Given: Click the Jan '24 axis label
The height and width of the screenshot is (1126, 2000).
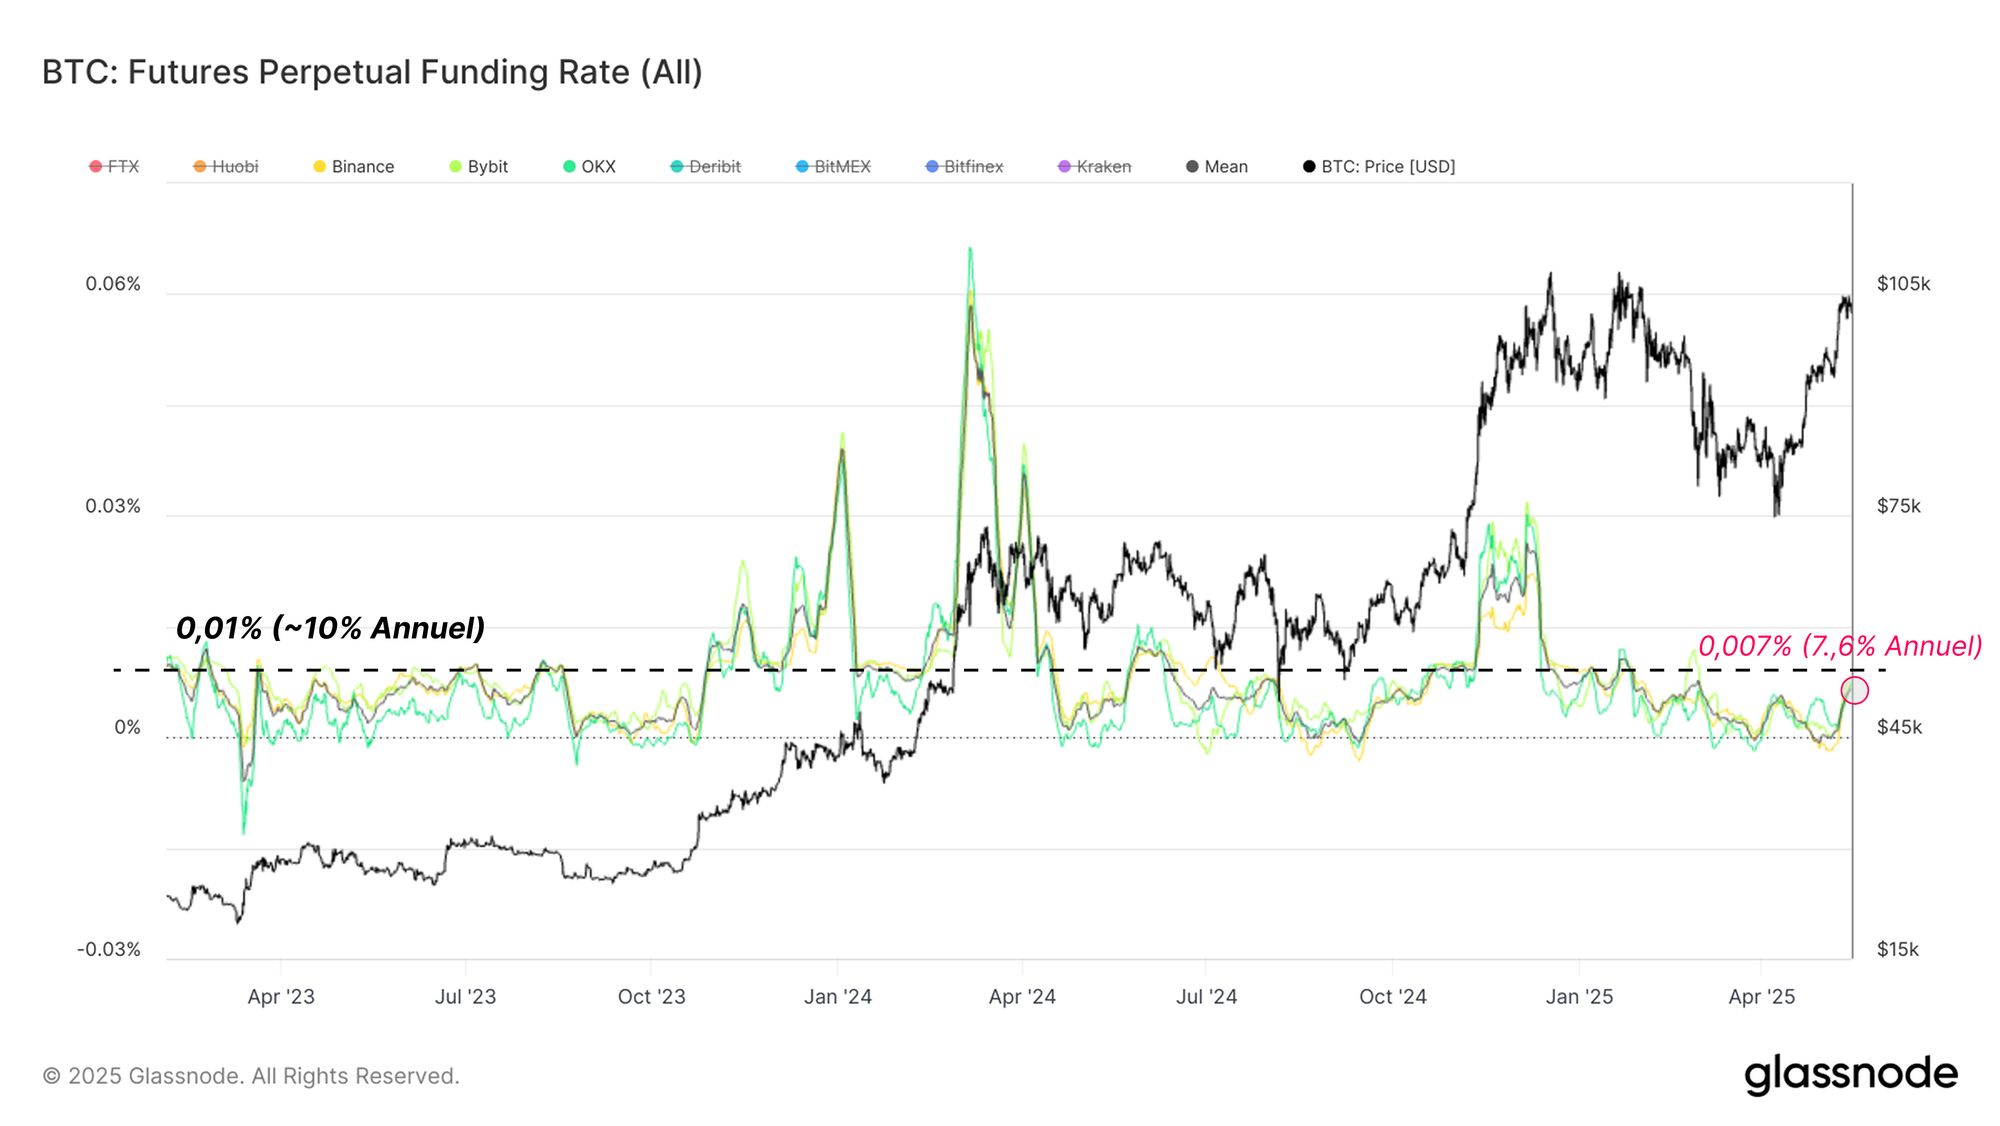Looking at the screenshot, I should [838, 996].
